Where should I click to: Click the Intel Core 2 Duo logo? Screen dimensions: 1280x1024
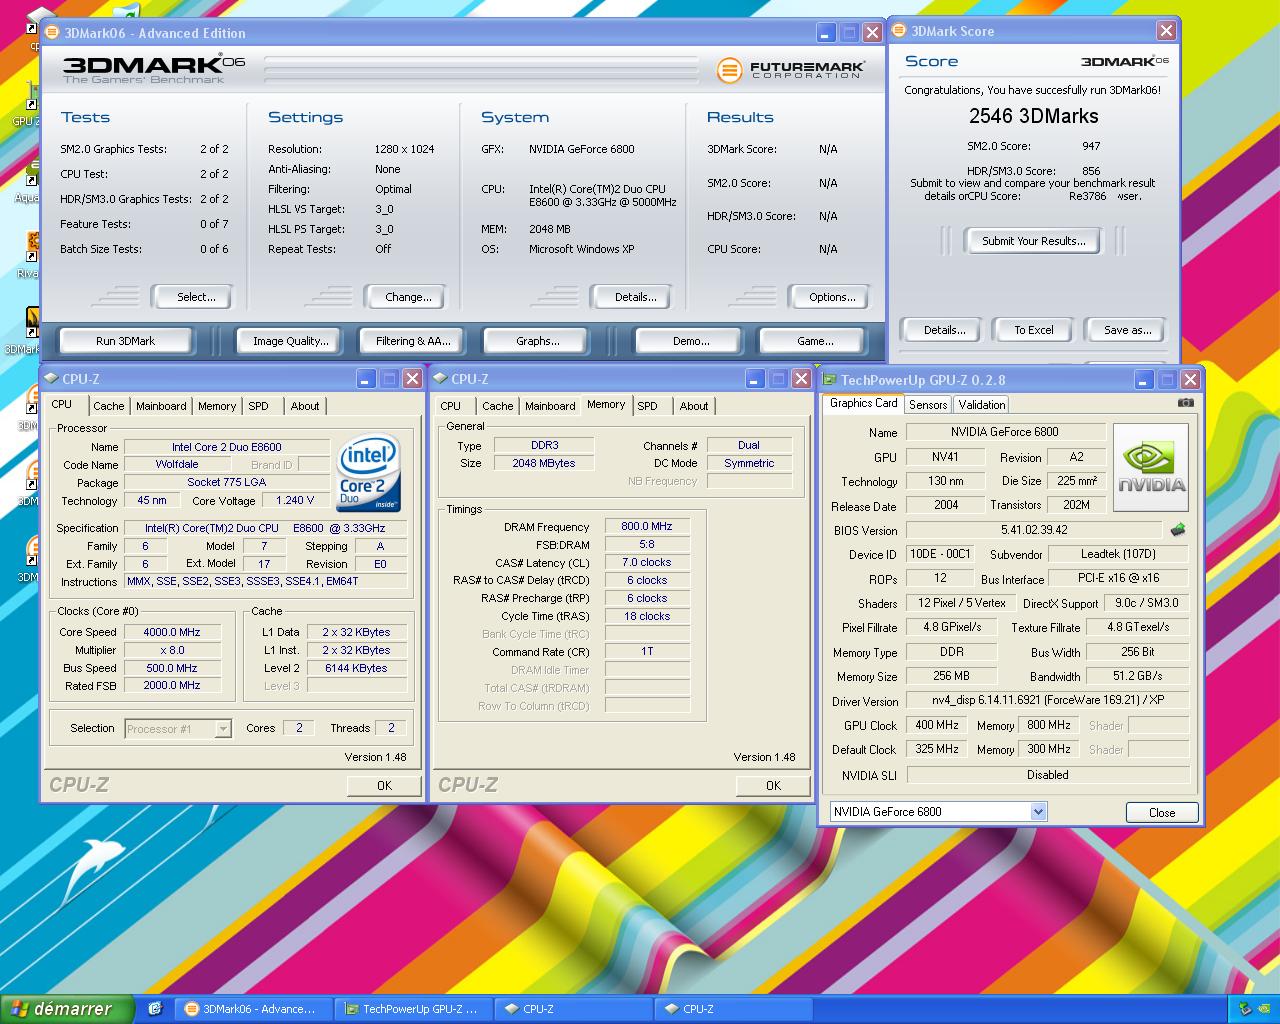coord(369,472)
